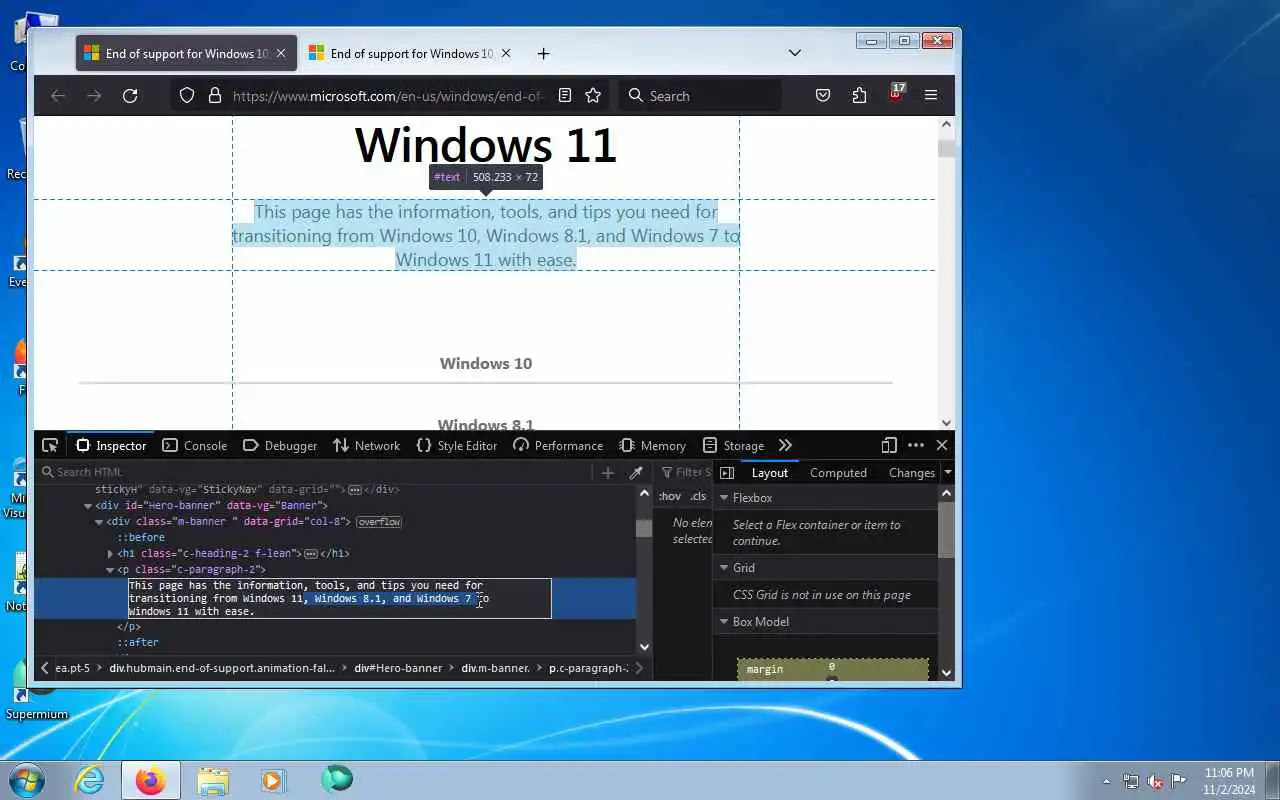Close the first End of support tab
The height and width of the screenshot is (800, 1280).
[x=281, y=54]
